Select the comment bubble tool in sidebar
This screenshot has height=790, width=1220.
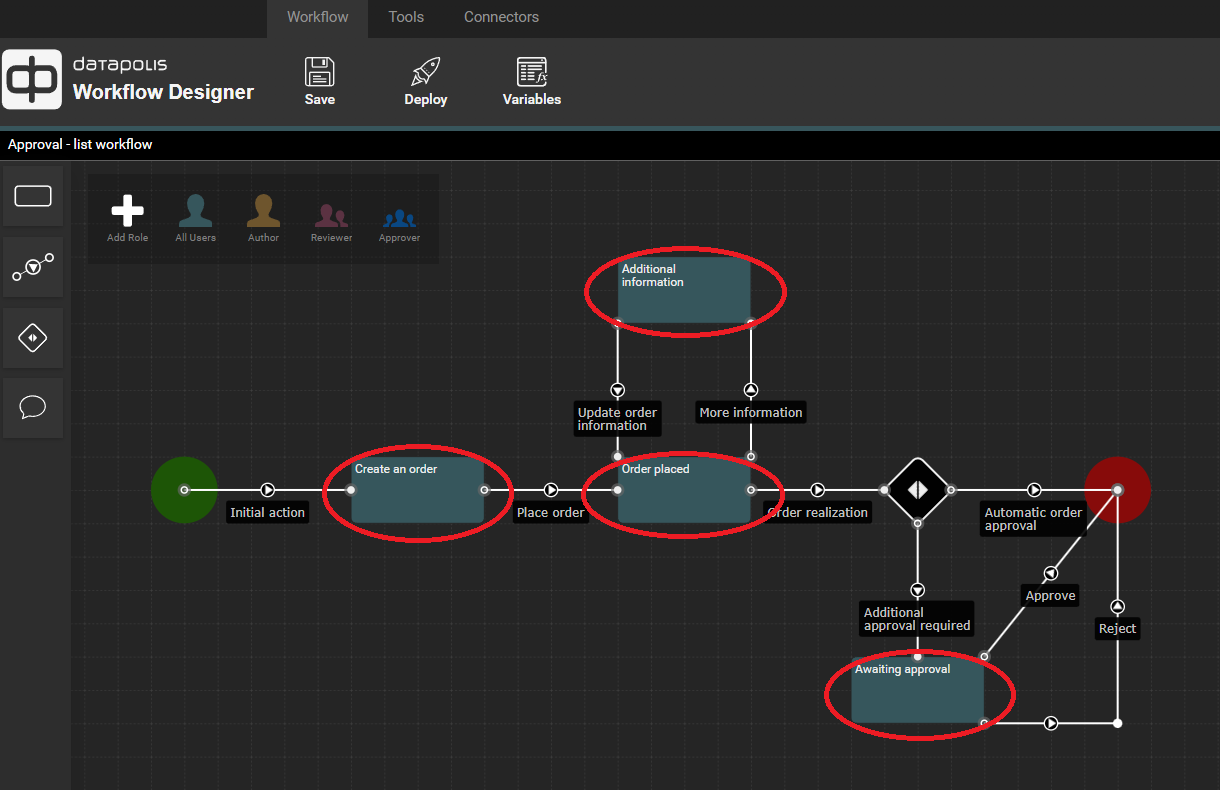(33, 408)
